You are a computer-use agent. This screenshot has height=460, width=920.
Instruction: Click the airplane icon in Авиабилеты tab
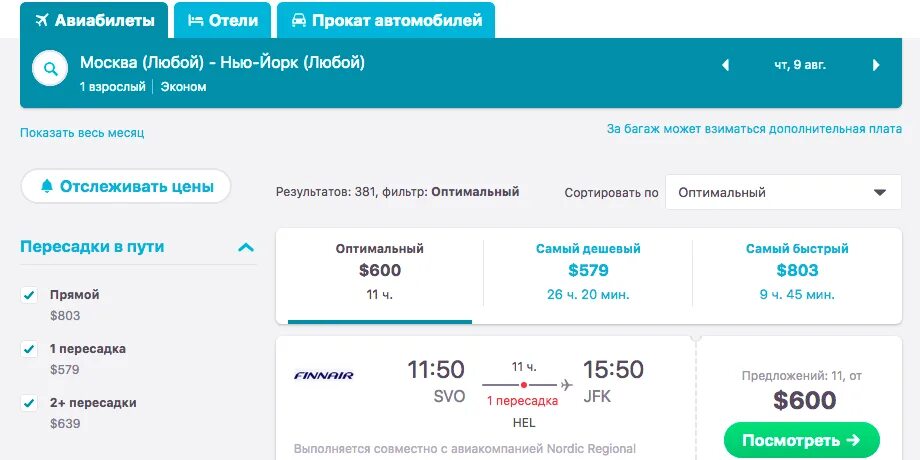tap(41, 21)
